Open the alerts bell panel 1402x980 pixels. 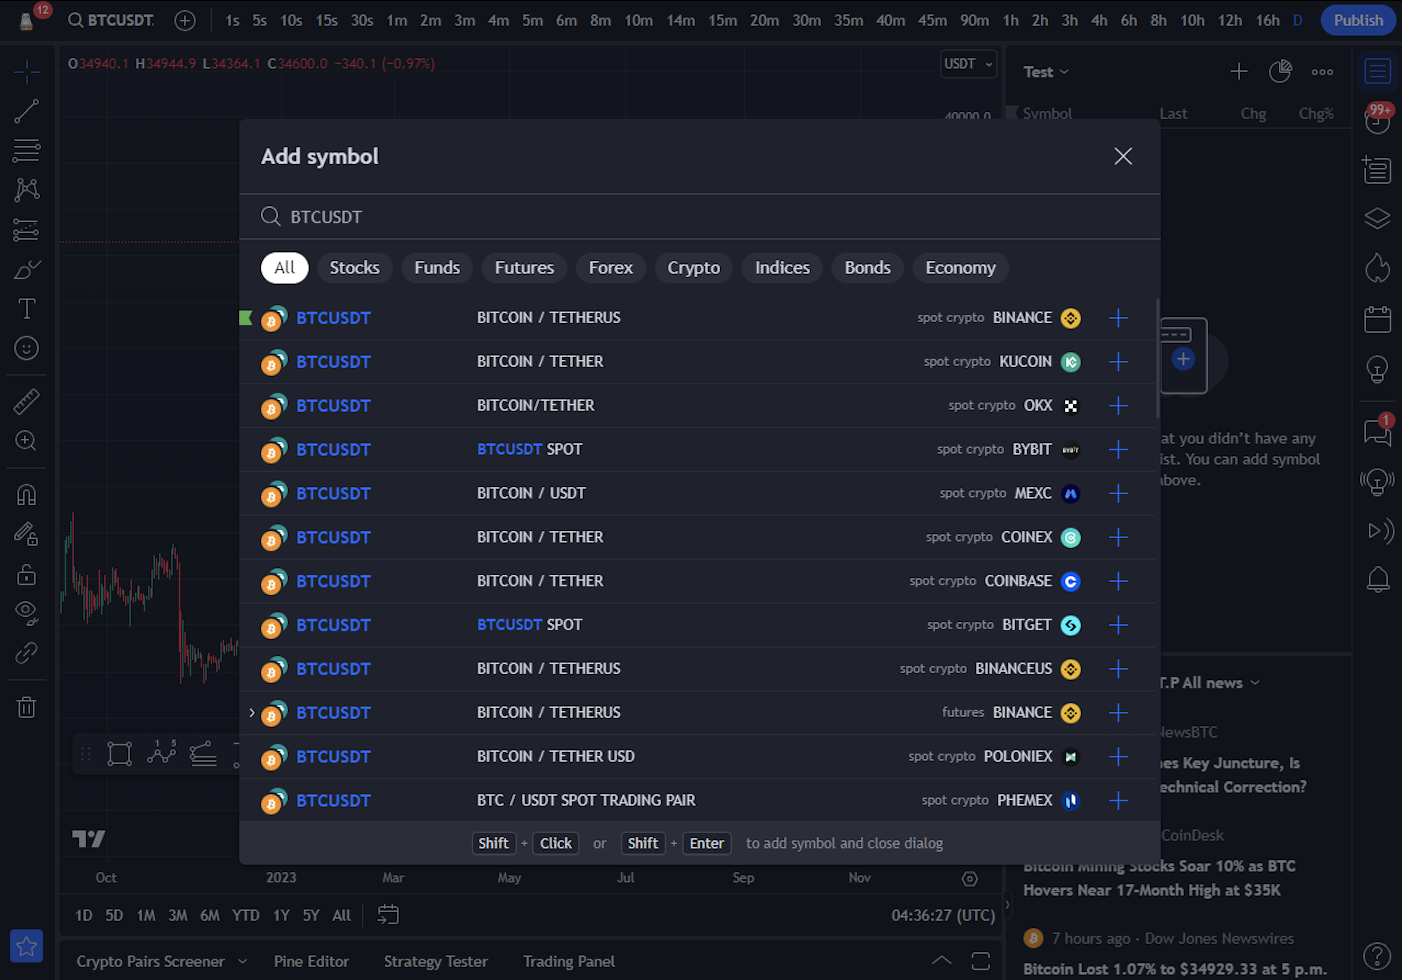[1378, 579]
